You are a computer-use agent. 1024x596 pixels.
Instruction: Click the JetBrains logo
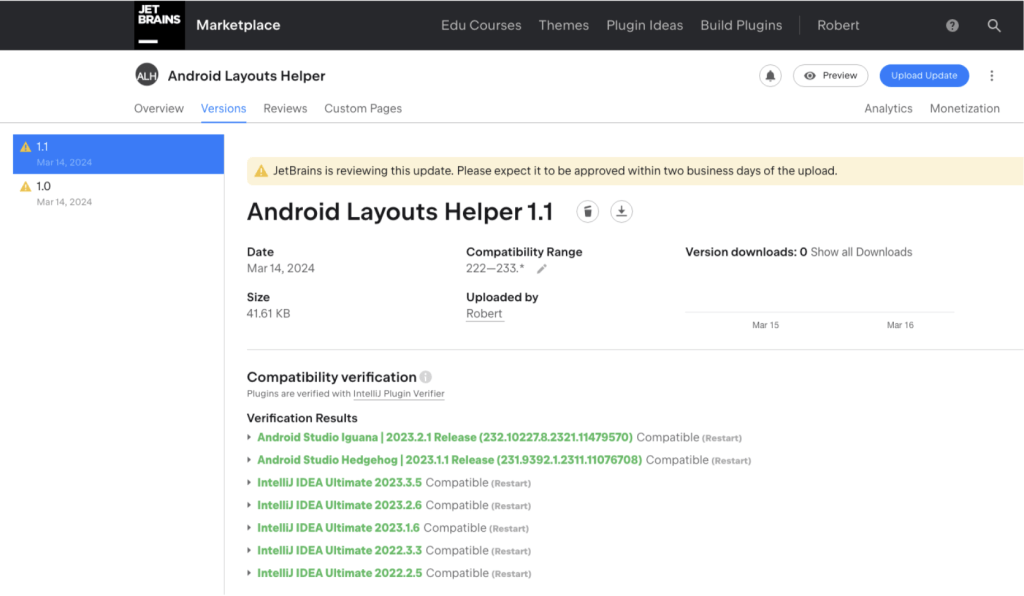pyautogui.click(x=159, y=25)
